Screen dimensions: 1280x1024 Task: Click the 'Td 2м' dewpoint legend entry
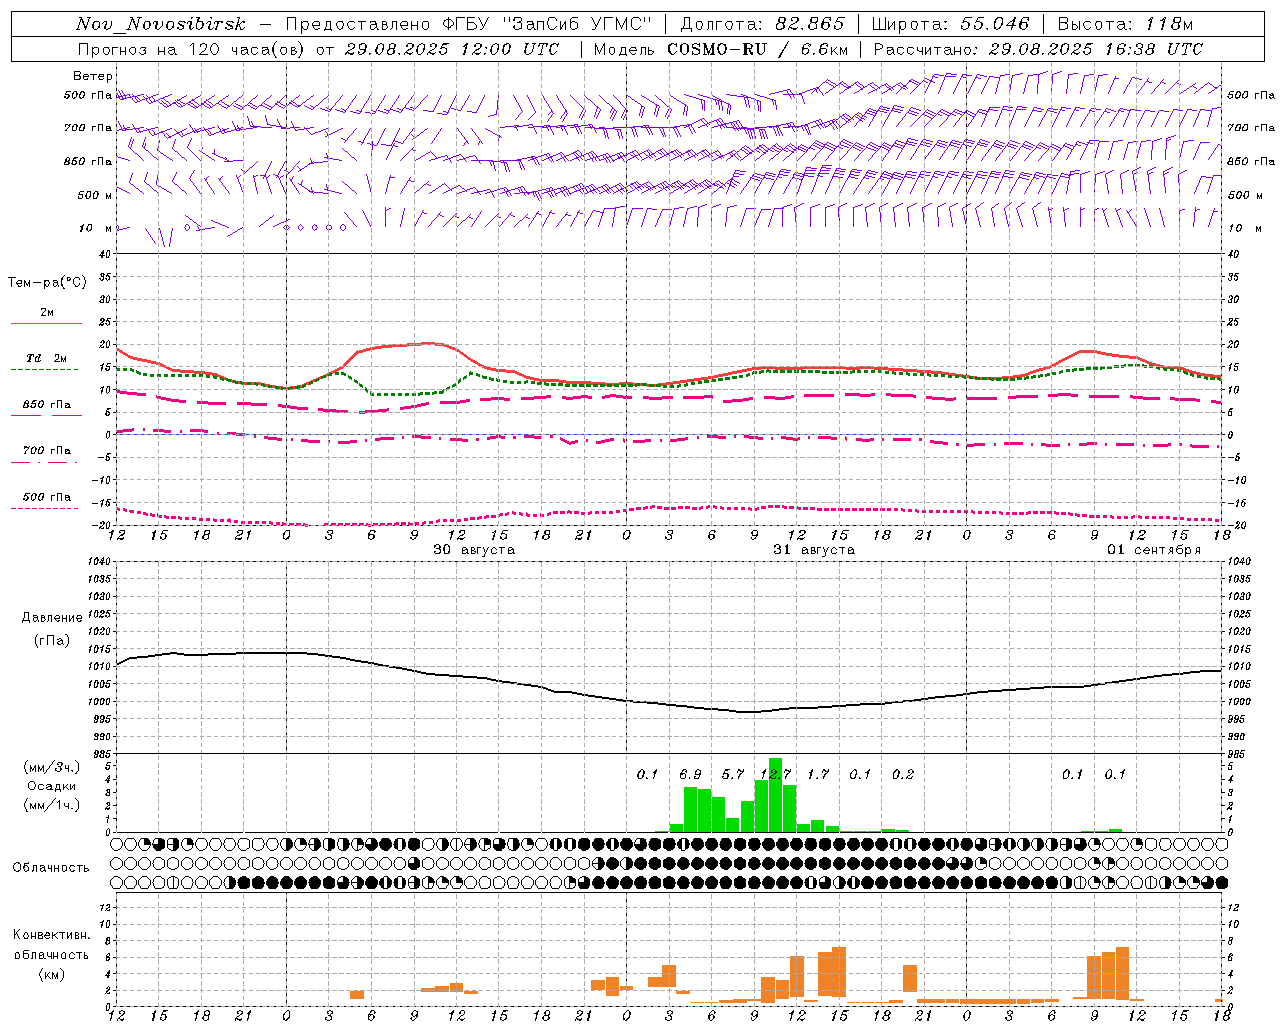coord(47,358)
